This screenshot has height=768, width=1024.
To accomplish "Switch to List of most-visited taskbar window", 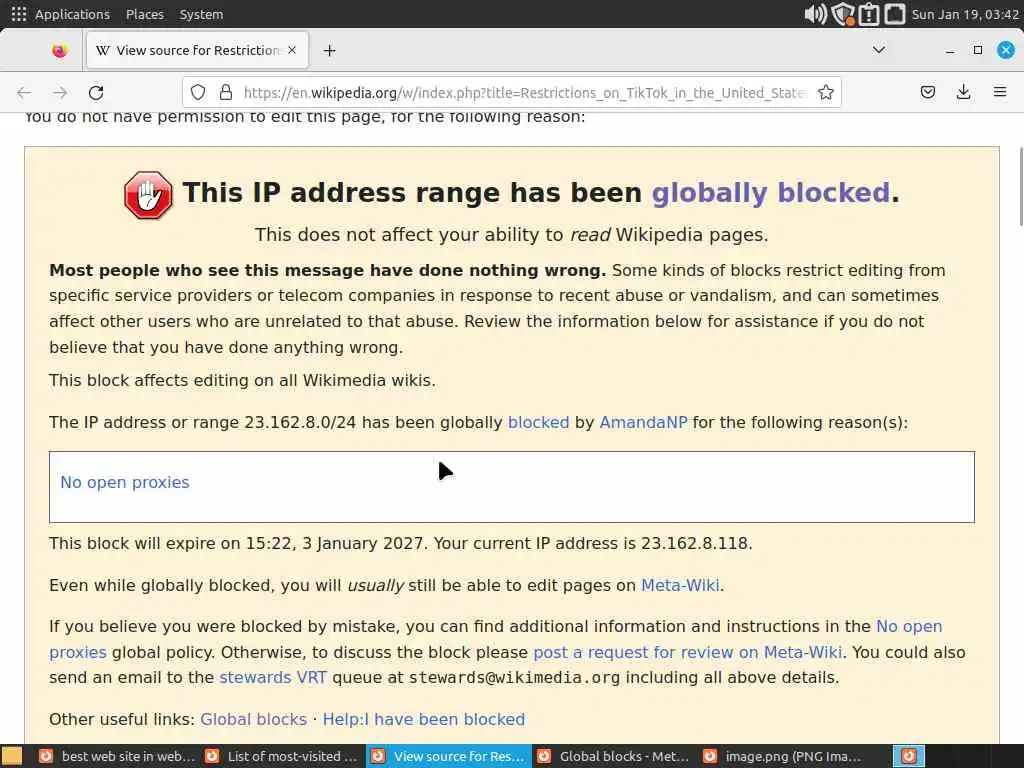I will point(283,756).
